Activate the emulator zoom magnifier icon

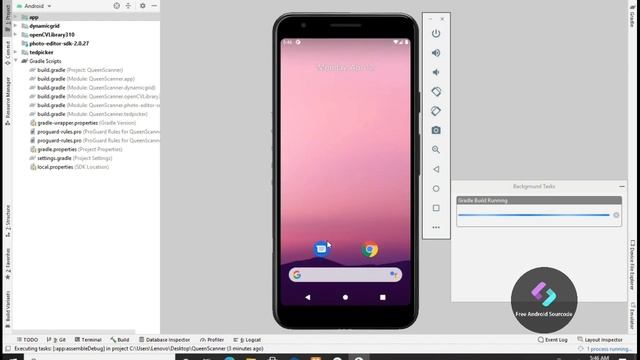pos(436,149)
